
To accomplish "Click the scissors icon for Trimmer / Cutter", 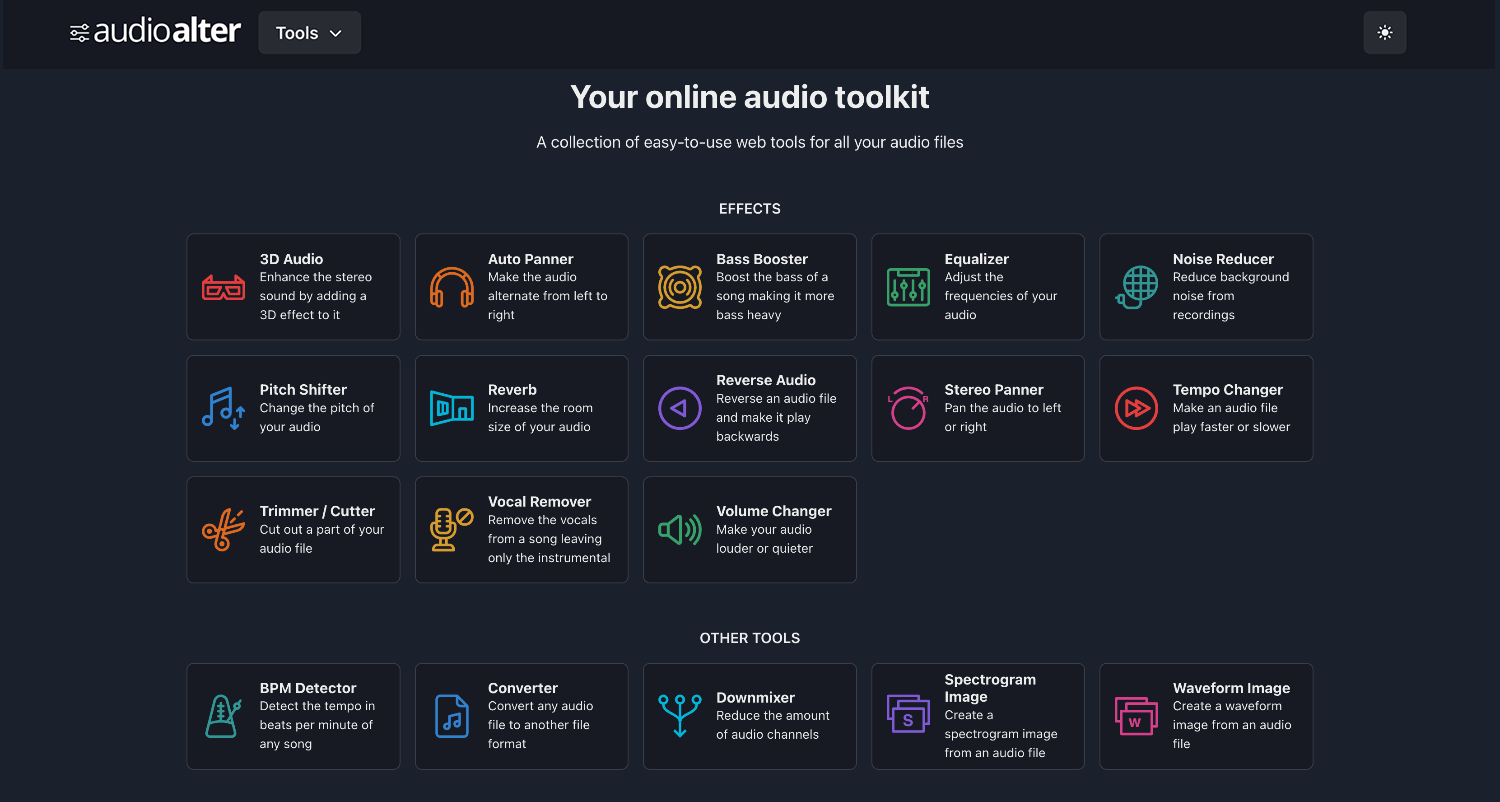I will tap(223, 530).
